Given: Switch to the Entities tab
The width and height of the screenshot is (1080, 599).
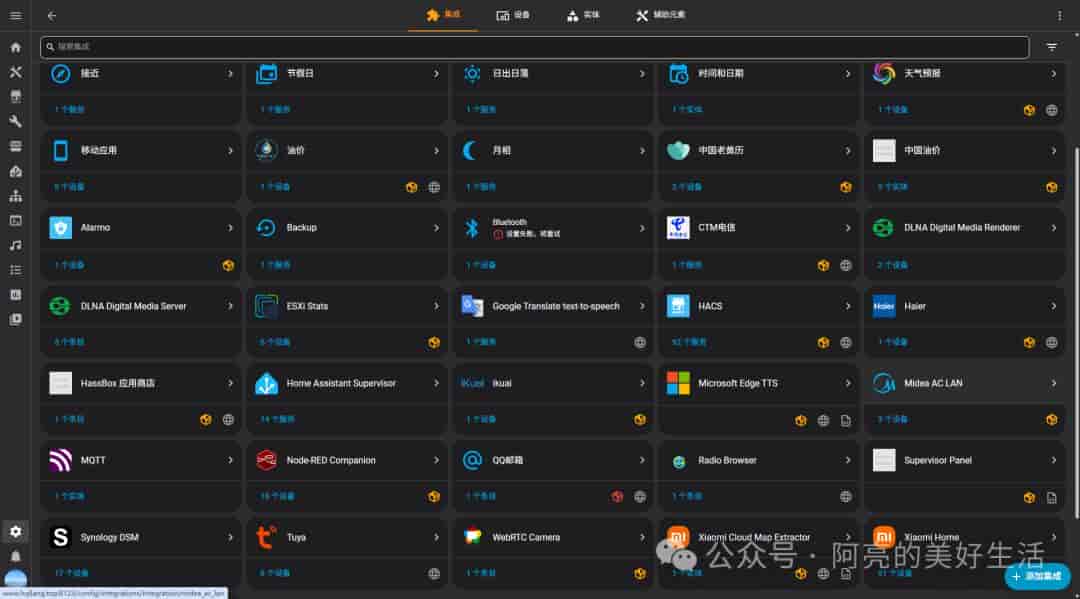Looking at the screenshot, I should 583,15.
